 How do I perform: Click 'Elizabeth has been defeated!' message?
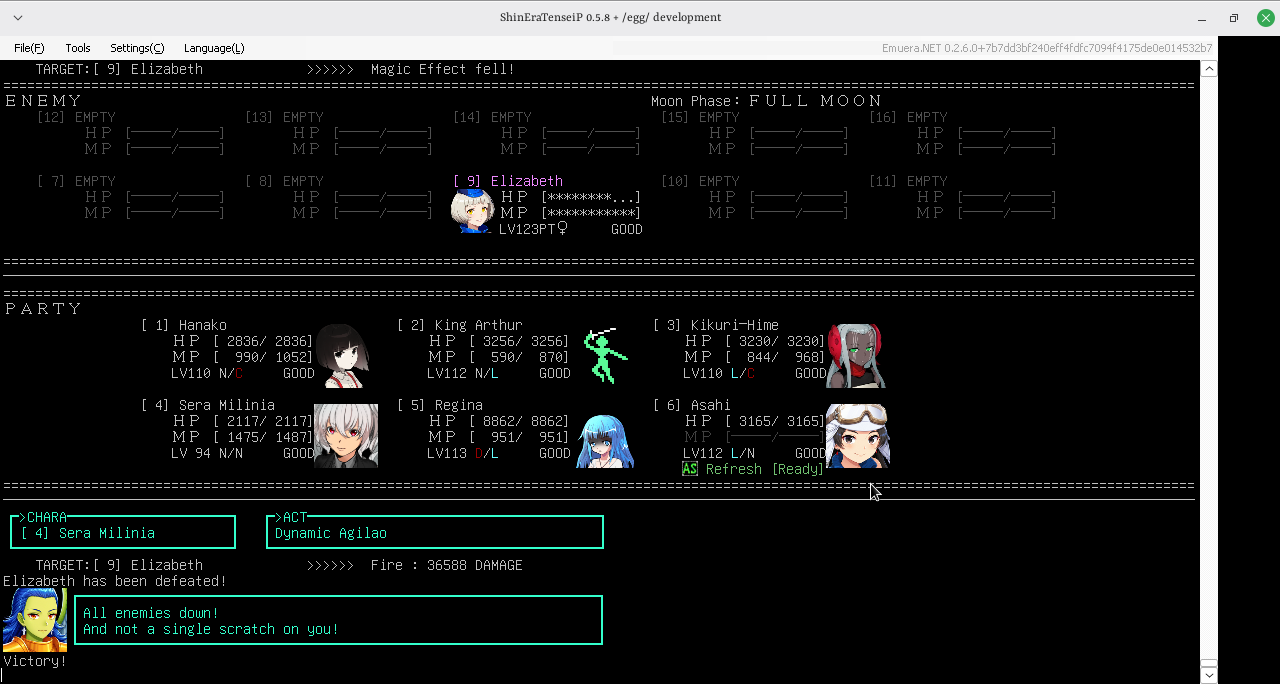(115, 581)
